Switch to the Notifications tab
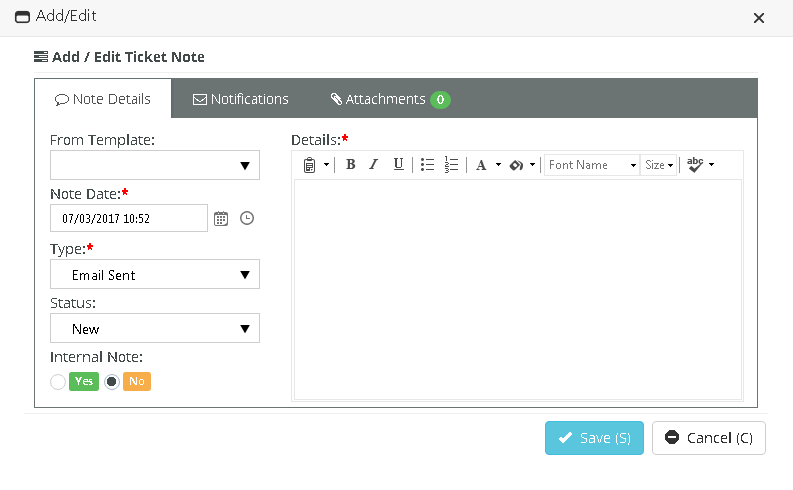793x490 pixels. click(240, 99)
